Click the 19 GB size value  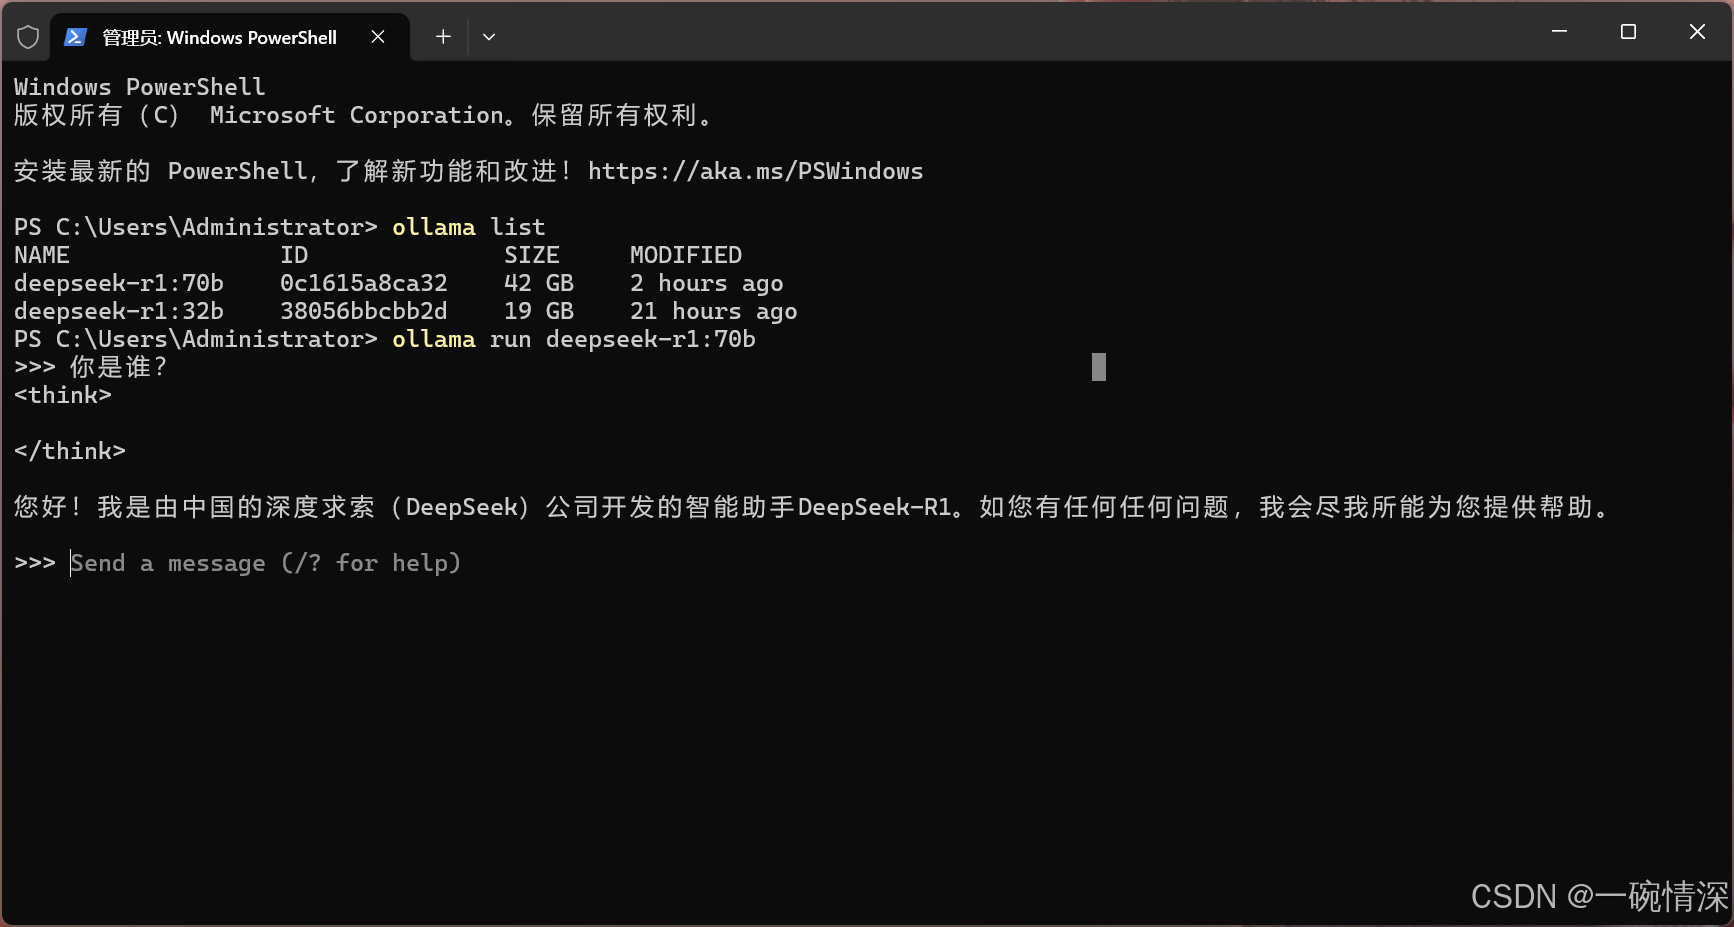(539, 311)
